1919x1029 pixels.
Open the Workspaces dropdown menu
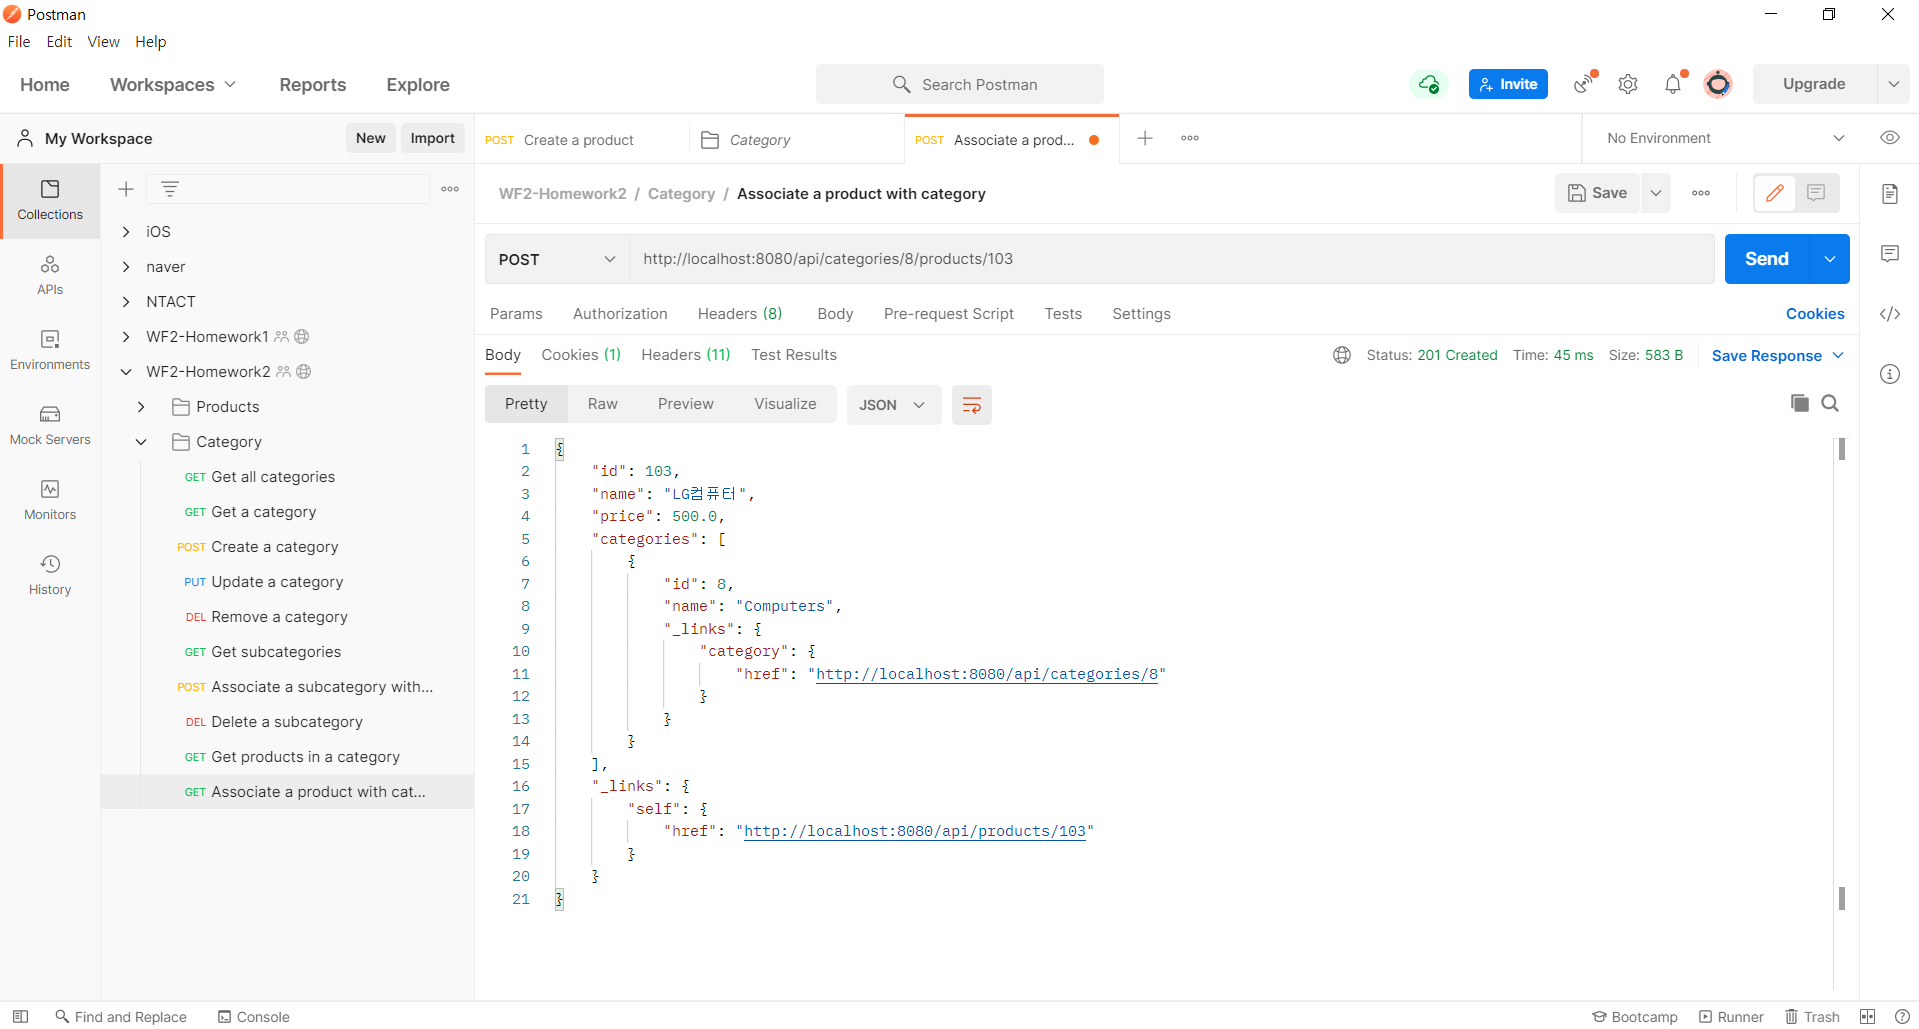point(173,85)
